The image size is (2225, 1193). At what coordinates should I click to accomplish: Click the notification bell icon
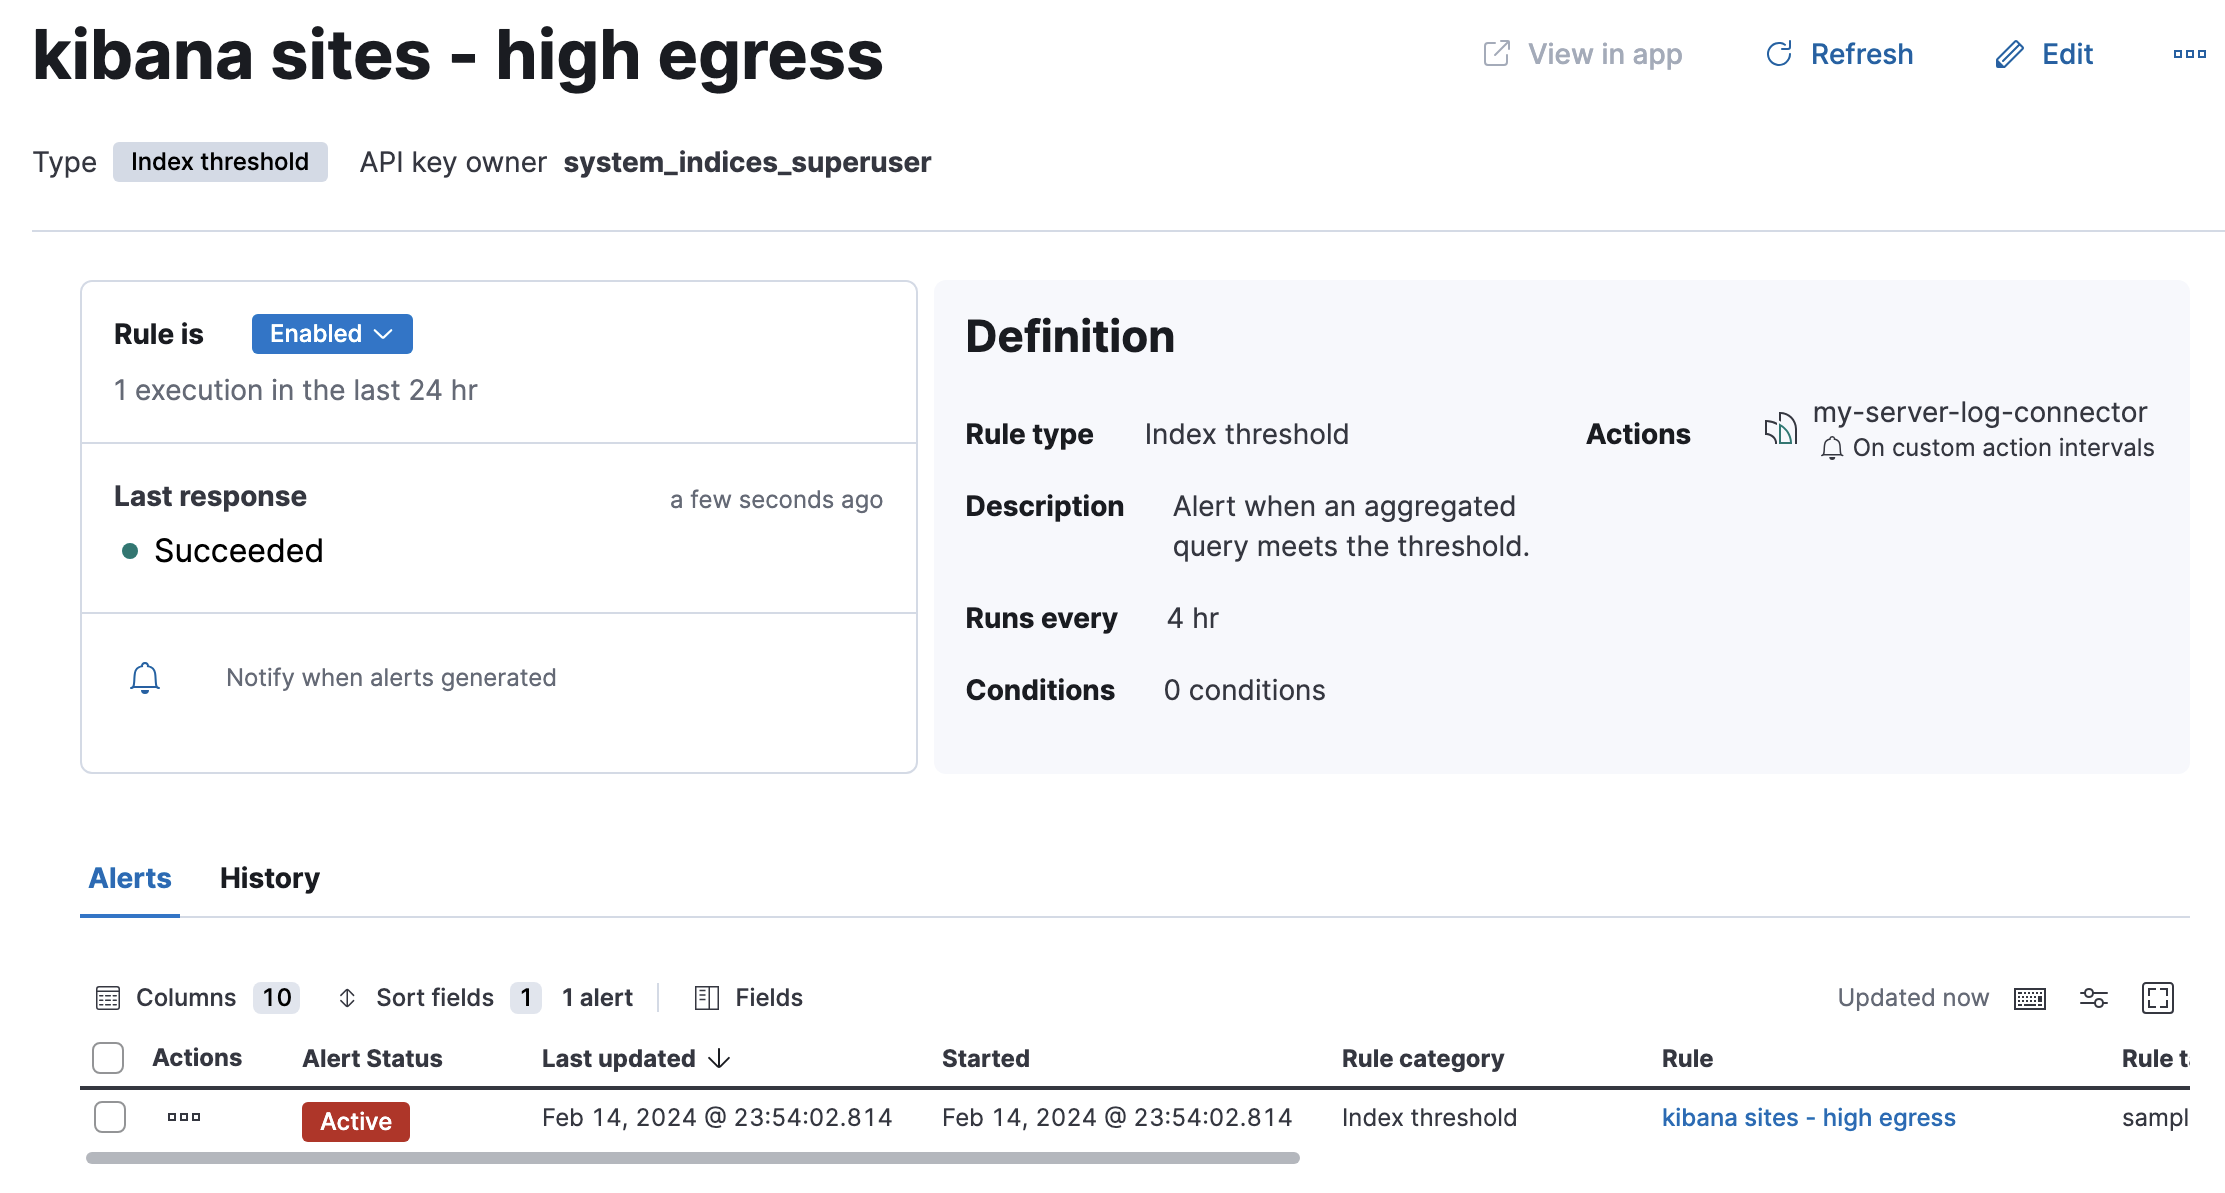145,678
